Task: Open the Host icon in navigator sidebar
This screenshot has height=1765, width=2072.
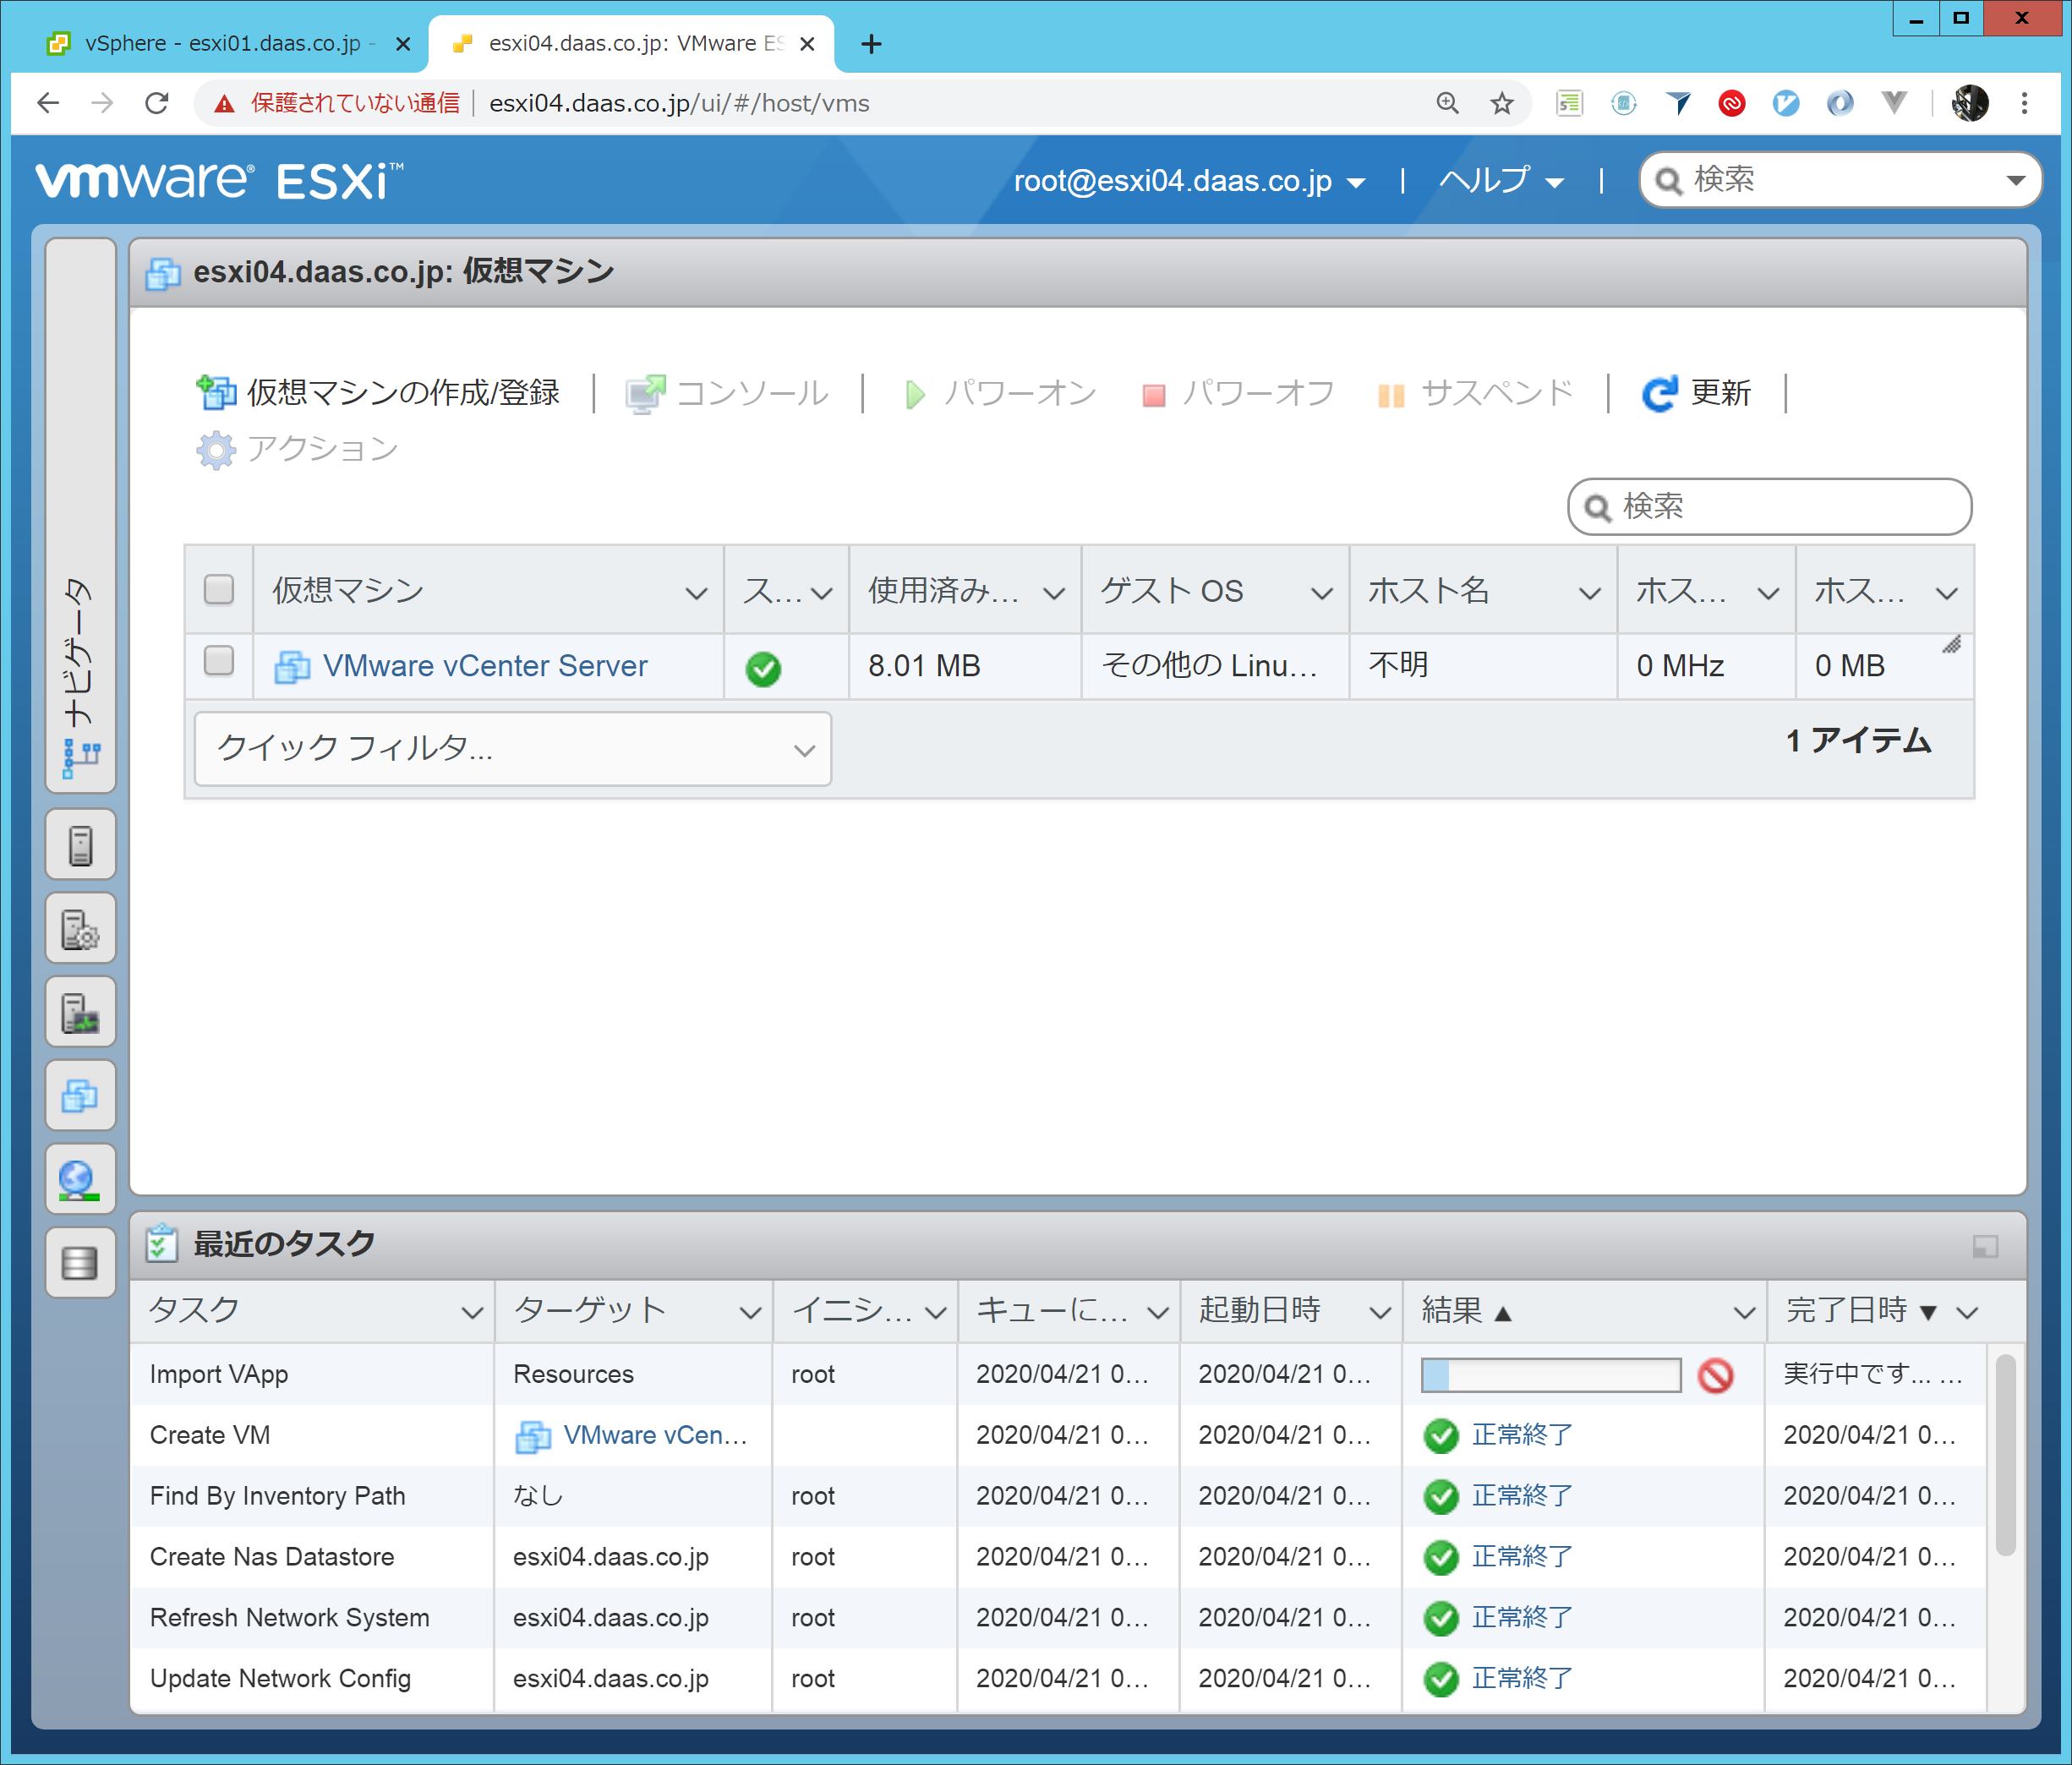Action: (x=80, y=845)
